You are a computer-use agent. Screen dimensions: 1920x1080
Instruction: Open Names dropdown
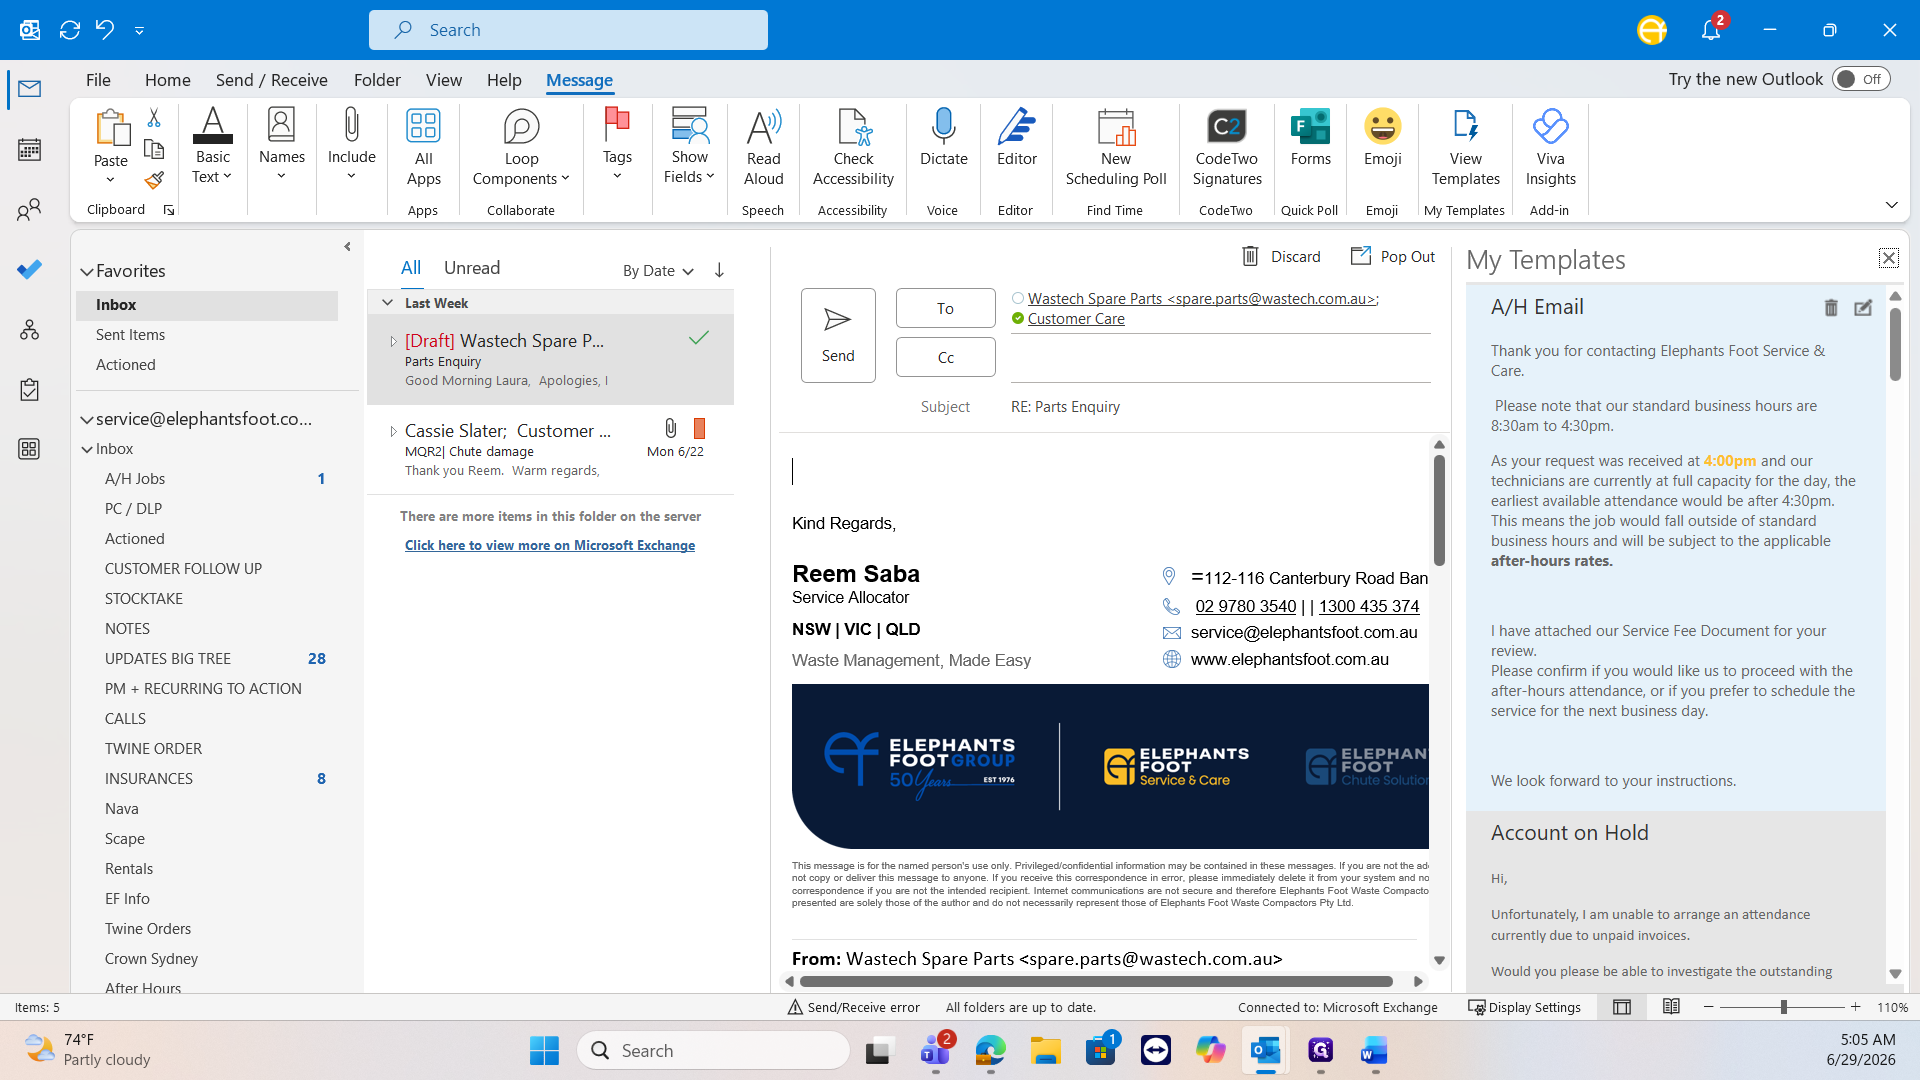[281, 147]
